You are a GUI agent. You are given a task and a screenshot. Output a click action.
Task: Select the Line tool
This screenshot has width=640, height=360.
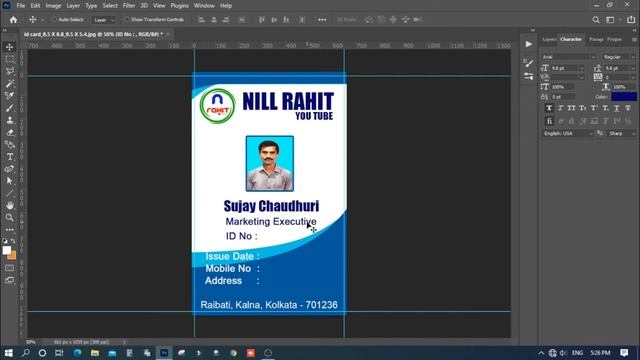pos(9,193)
